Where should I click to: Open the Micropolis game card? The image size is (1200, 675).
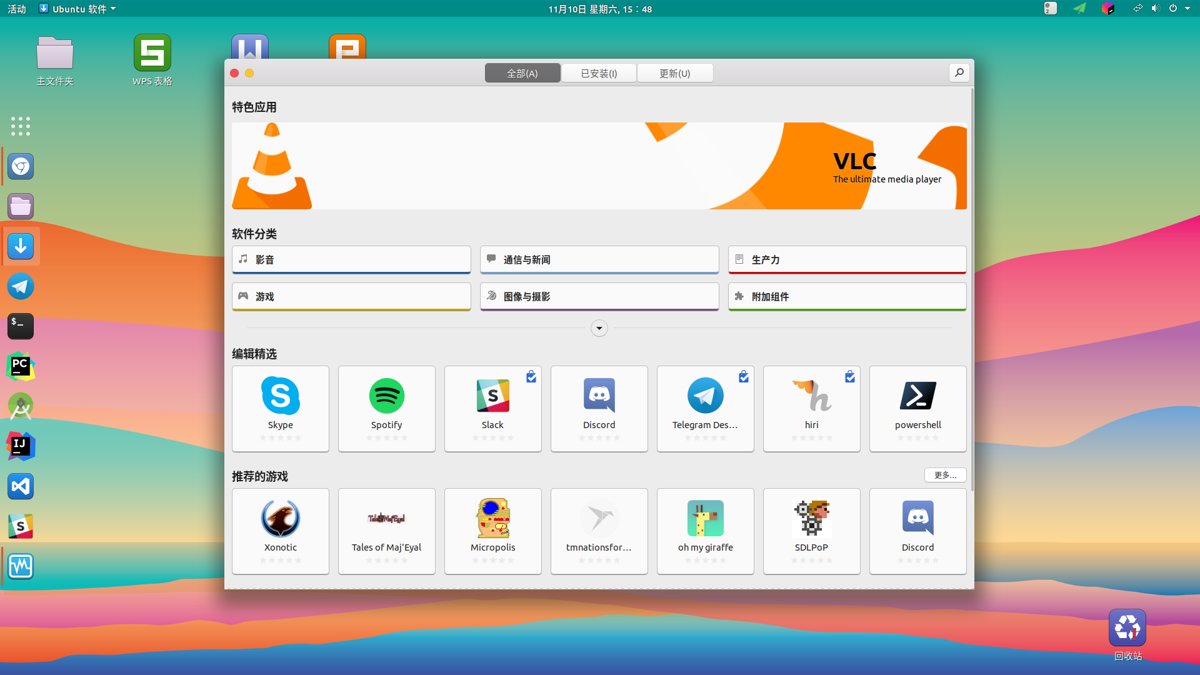pos(493,531)
